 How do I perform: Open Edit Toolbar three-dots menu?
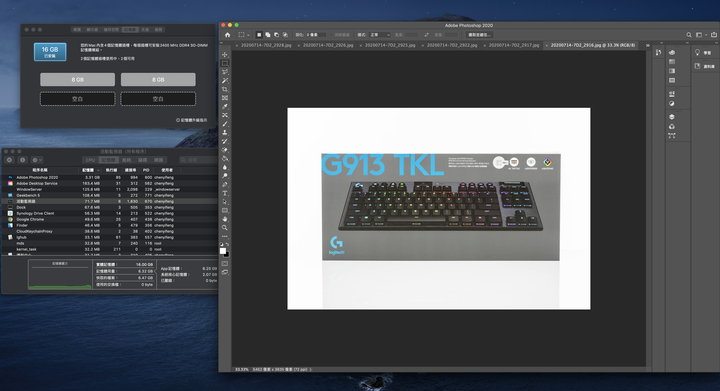225,236
